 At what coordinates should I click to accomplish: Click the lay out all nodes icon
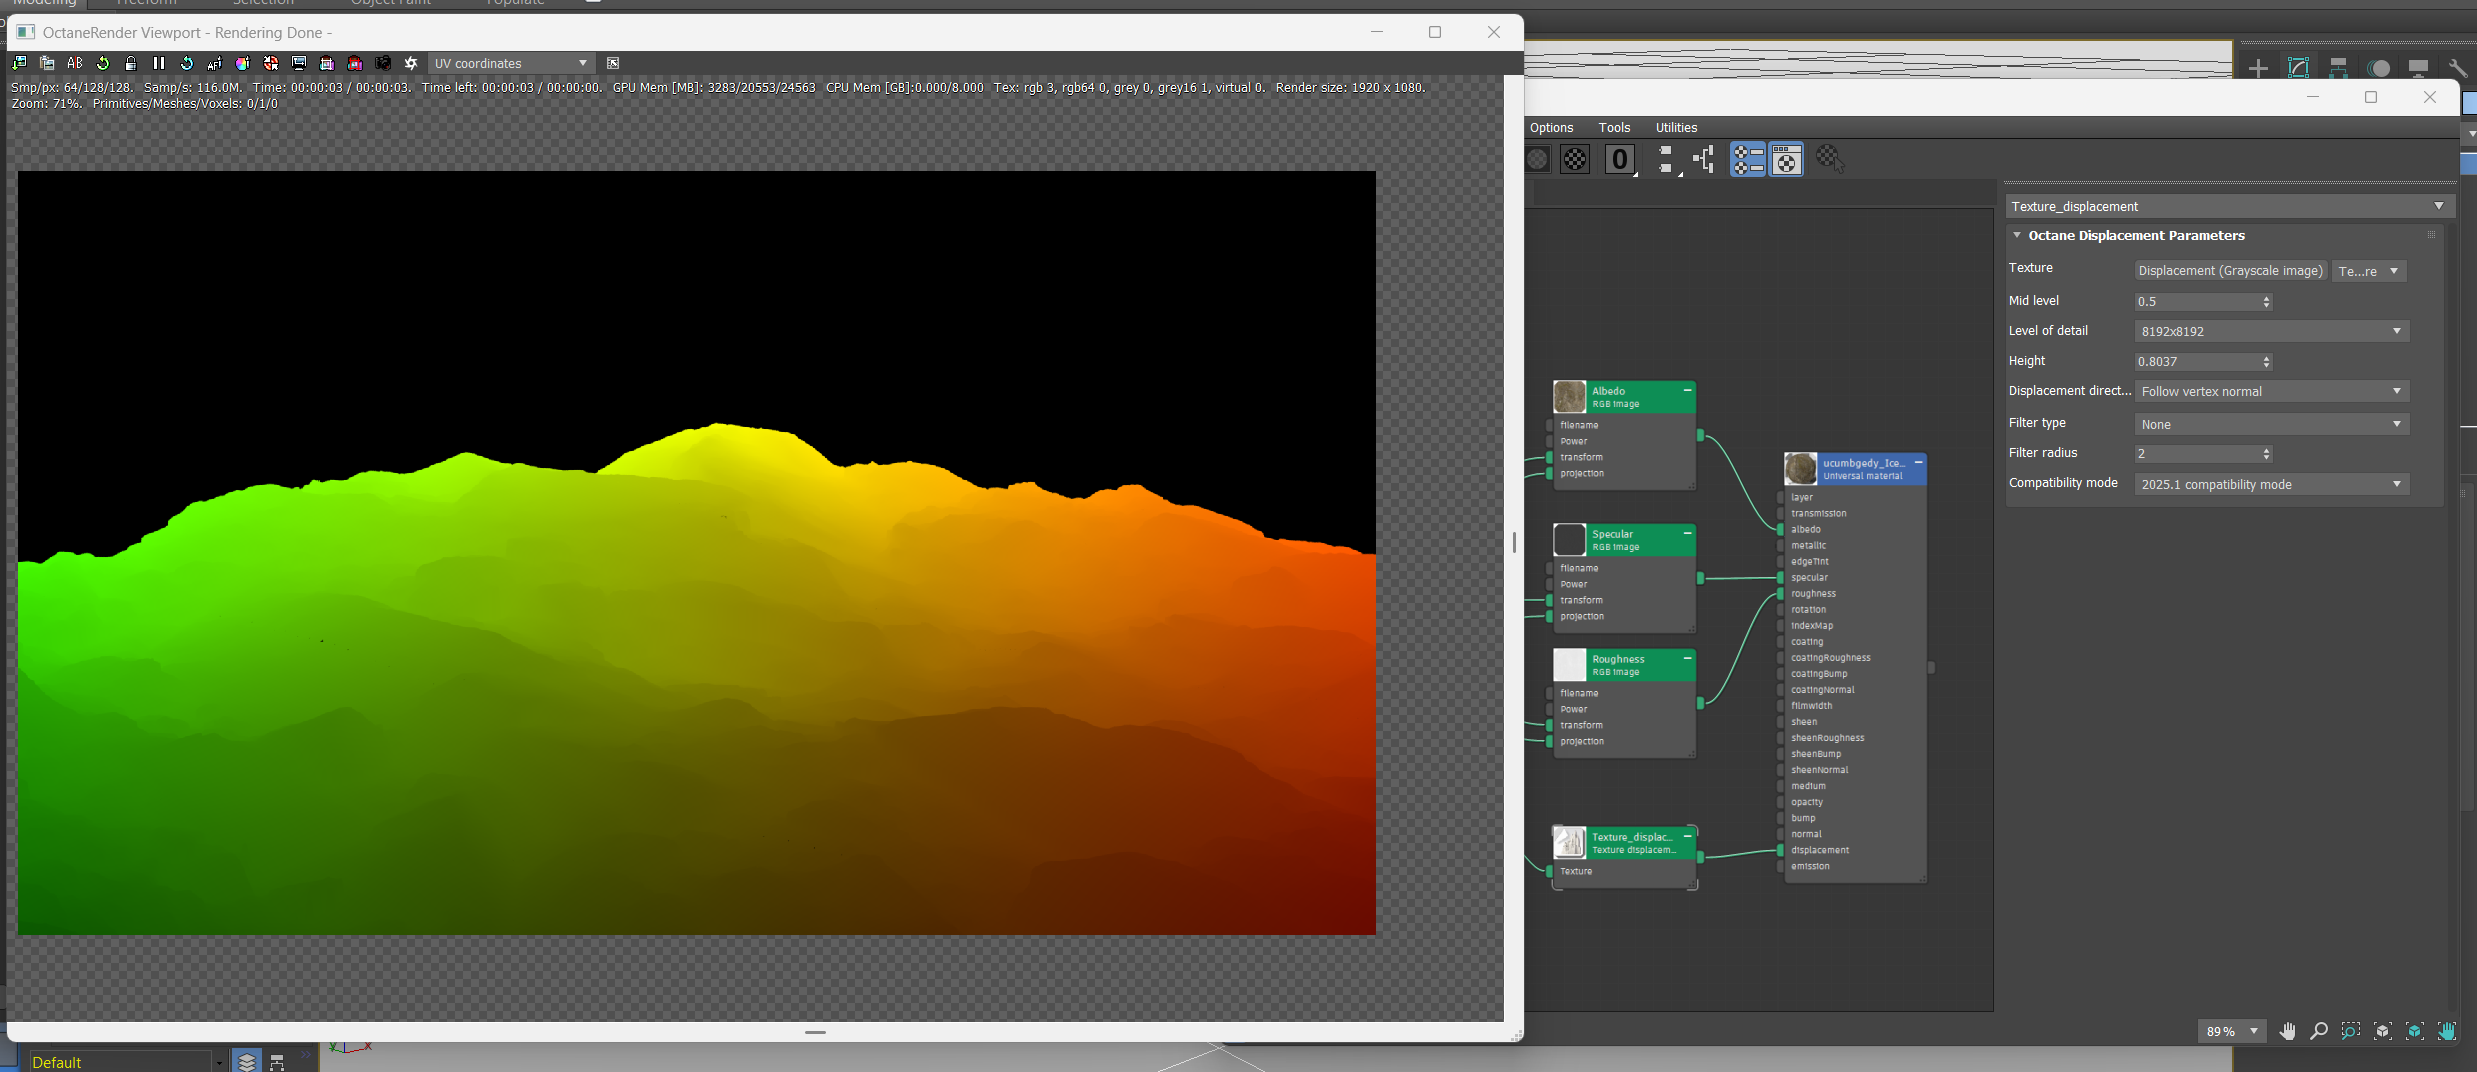point(1667,159)
